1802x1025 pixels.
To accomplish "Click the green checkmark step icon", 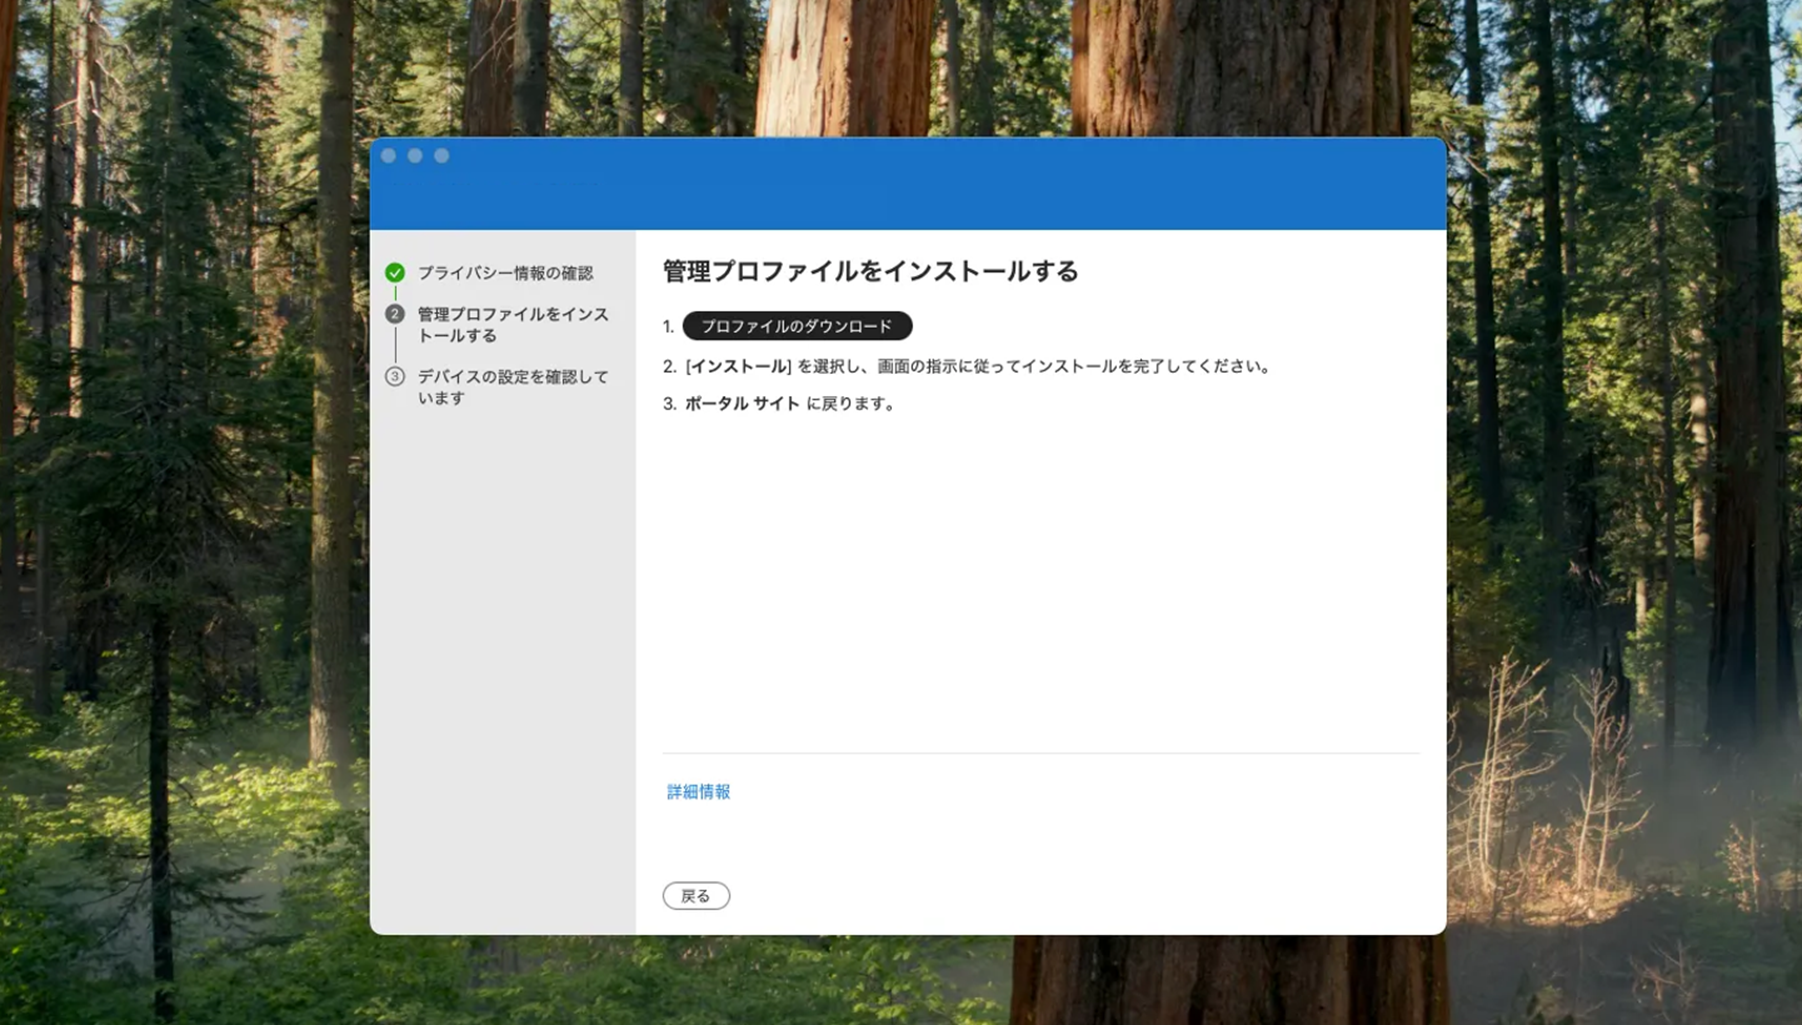I will tap(395, 272).
